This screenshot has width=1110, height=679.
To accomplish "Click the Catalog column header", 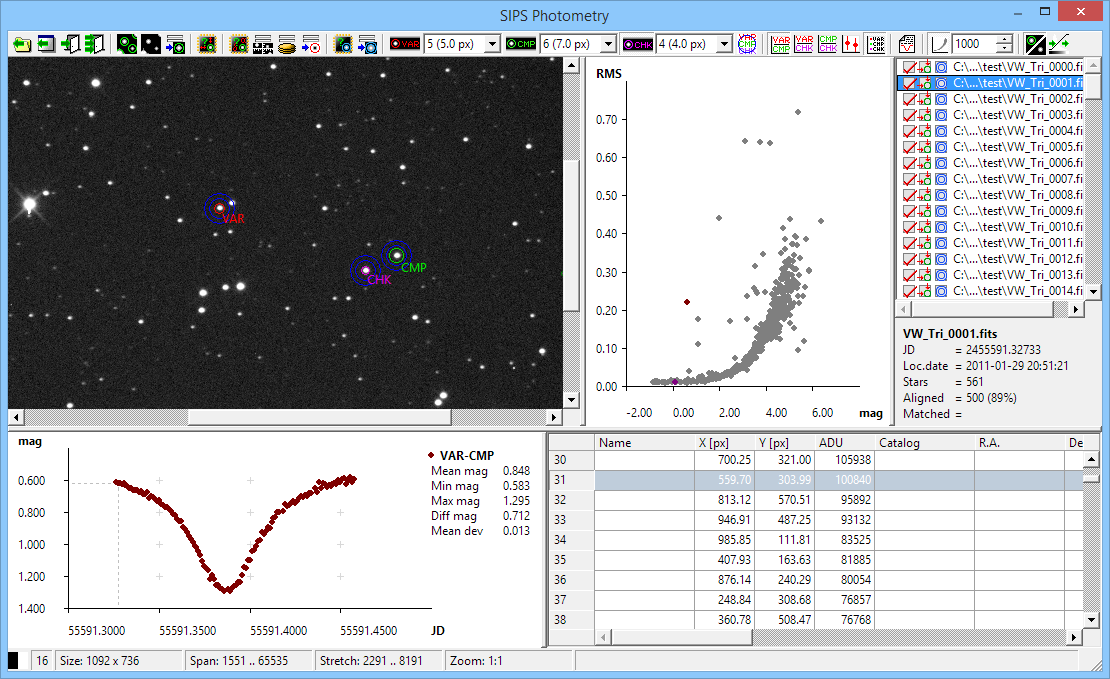I will tap(899, 442).
